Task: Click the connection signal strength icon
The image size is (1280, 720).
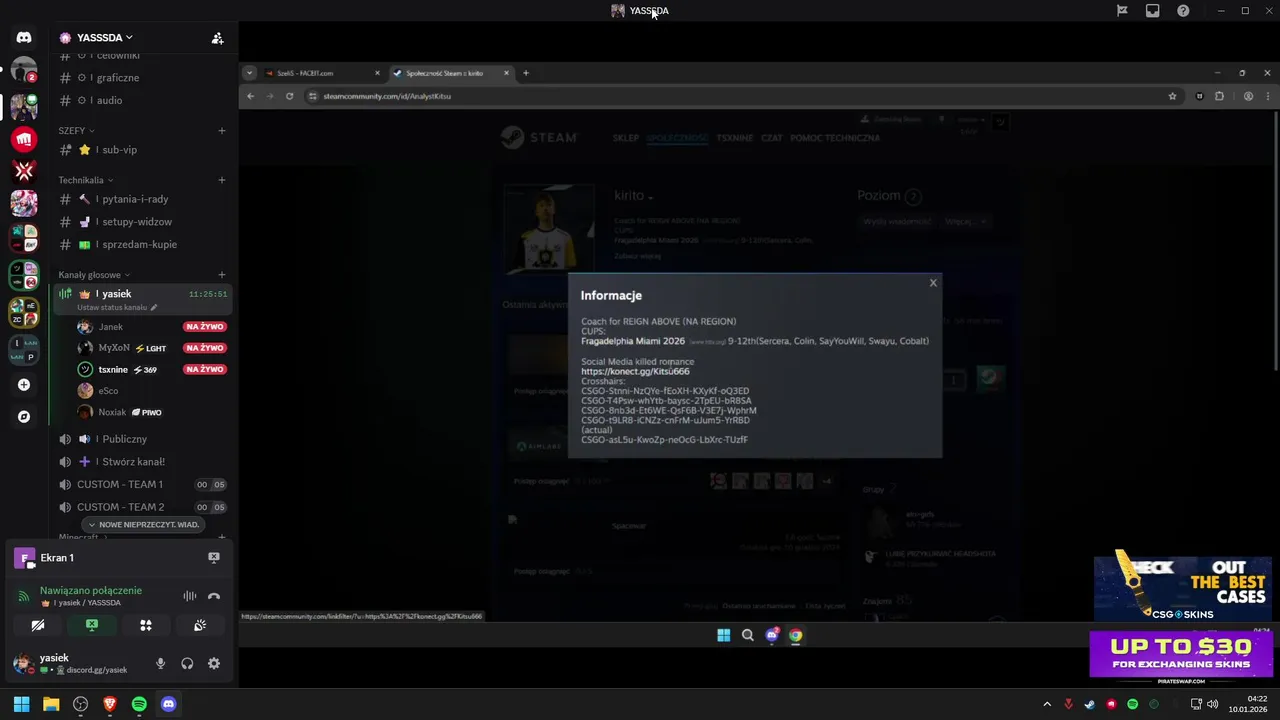Action: tap(24, 597)
